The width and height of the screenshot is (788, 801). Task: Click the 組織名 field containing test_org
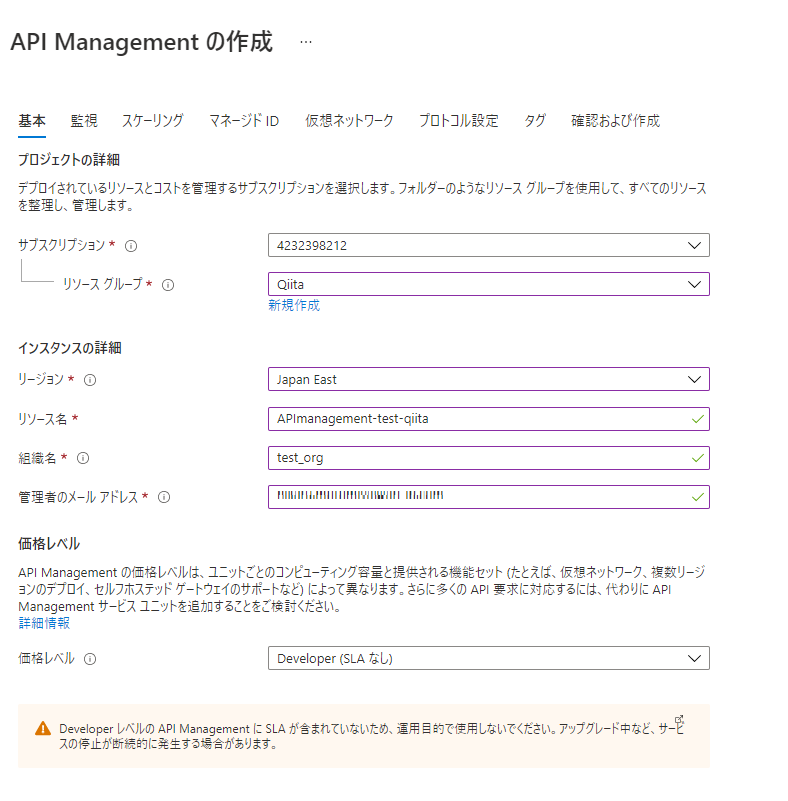(489, 458)
